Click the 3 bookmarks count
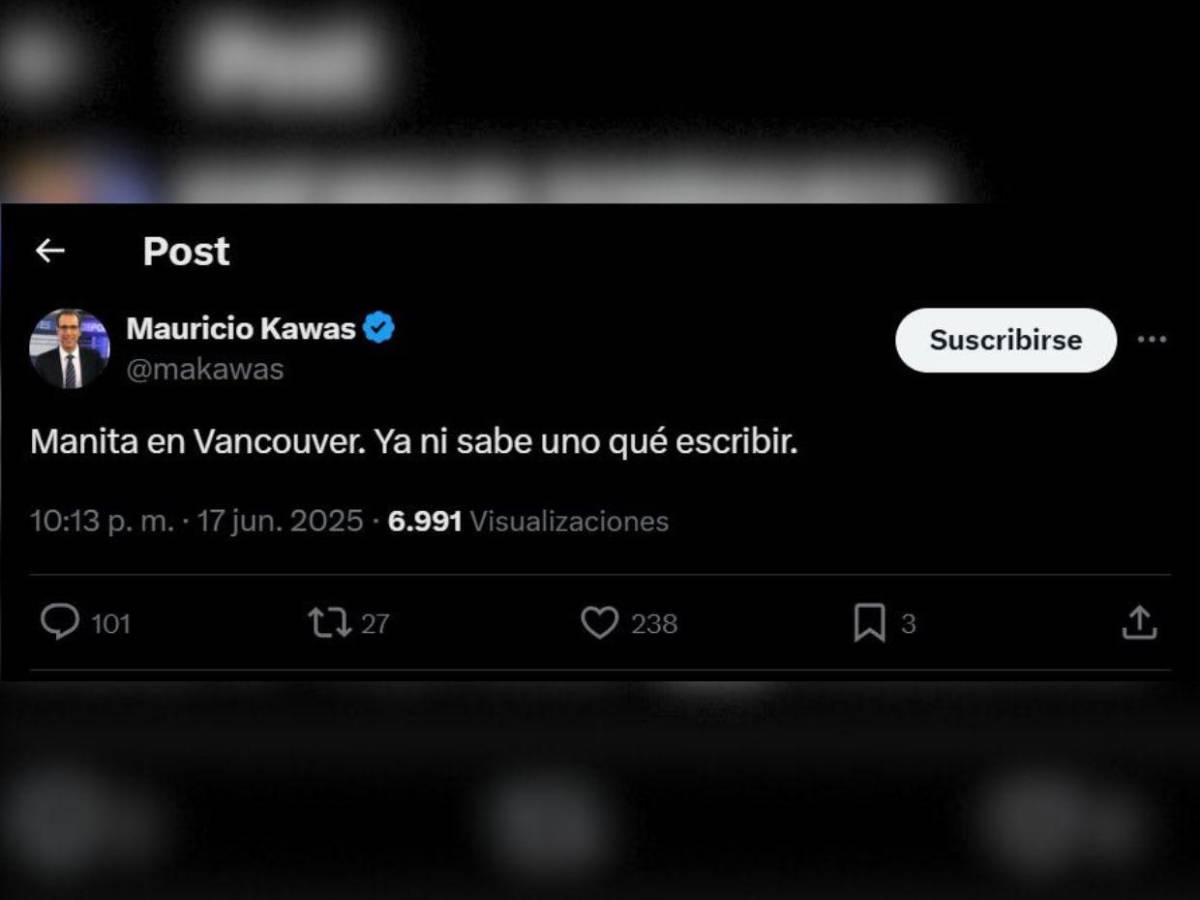Image resolution: width=1200 pixels, height=900 pixels. [x=908, y=624]
